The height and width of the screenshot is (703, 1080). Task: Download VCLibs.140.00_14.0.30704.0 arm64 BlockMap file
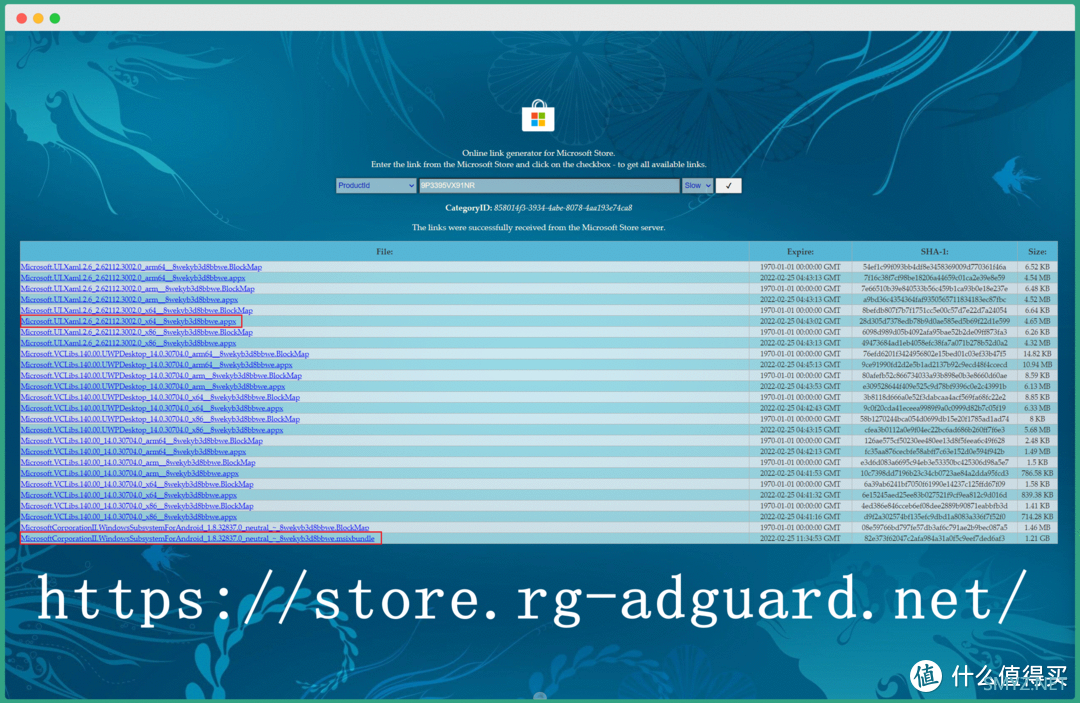(x=142, y=441)
